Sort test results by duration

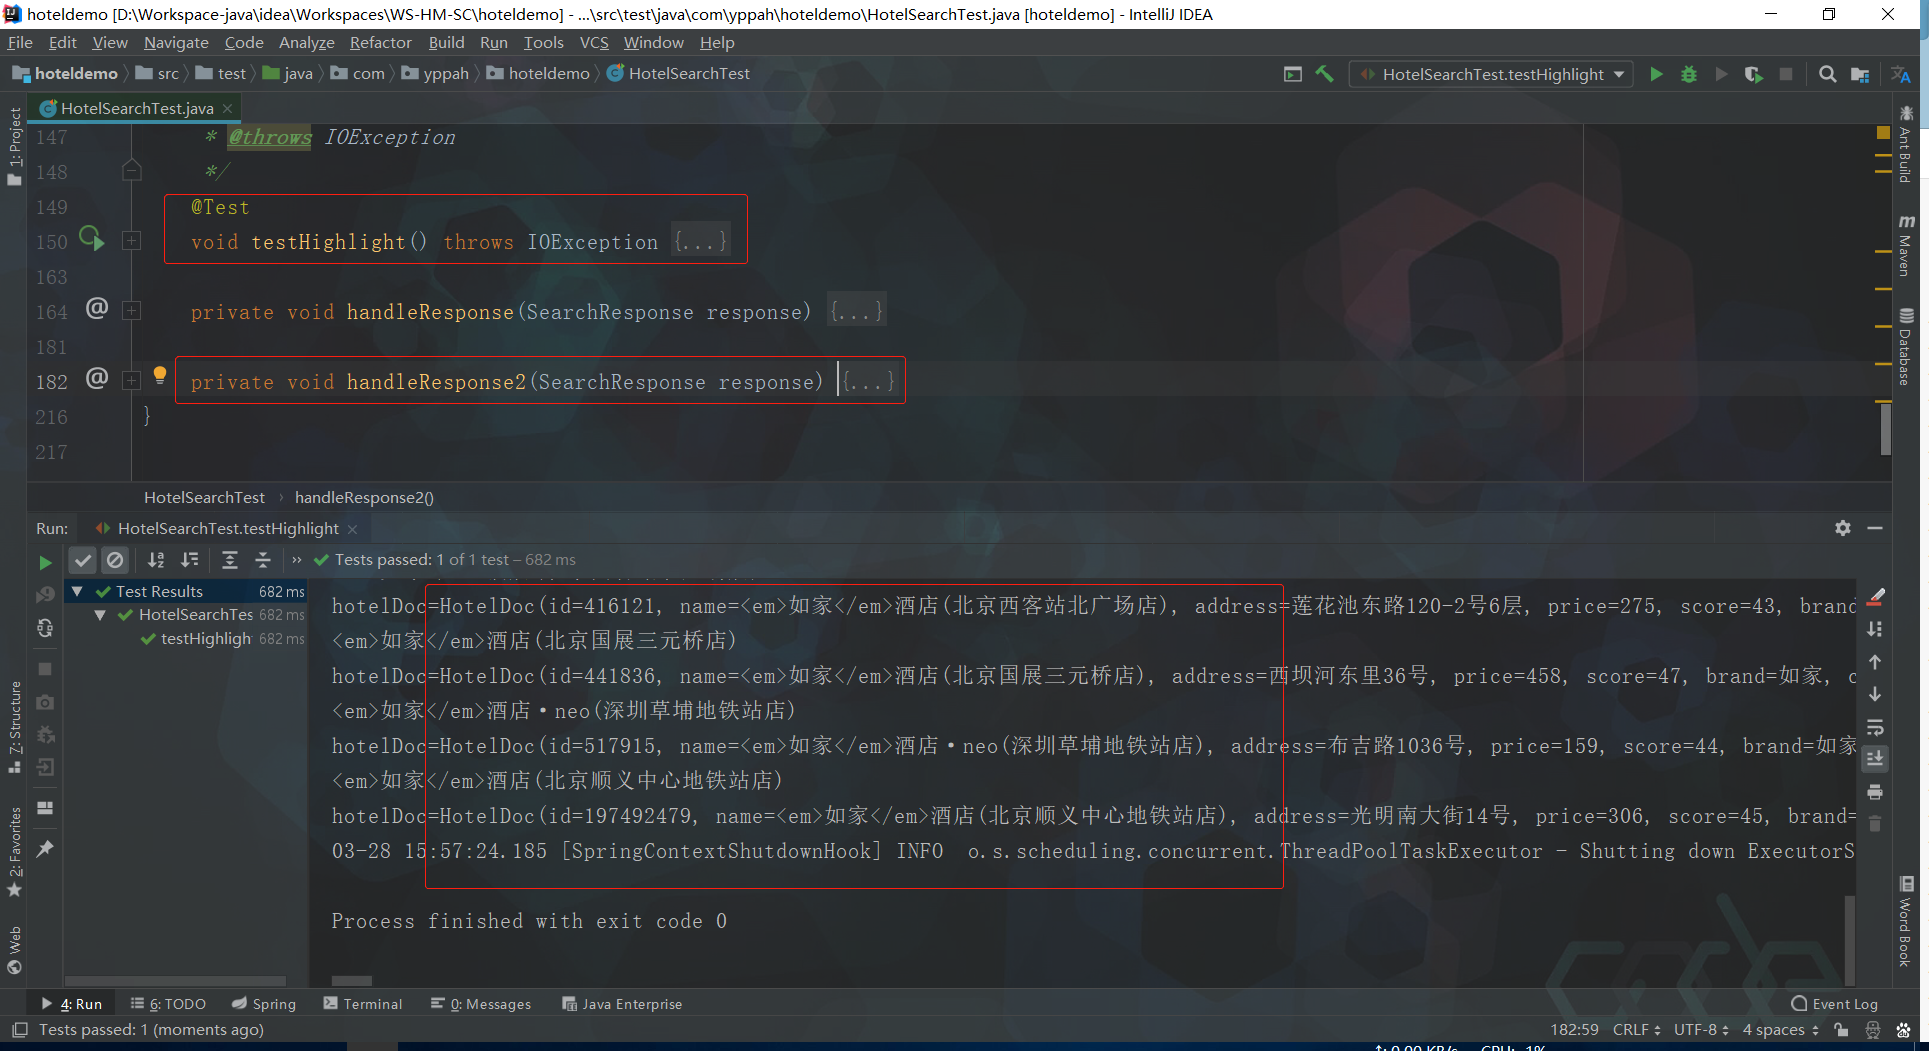pyautogui.click(x=190, y=560)
